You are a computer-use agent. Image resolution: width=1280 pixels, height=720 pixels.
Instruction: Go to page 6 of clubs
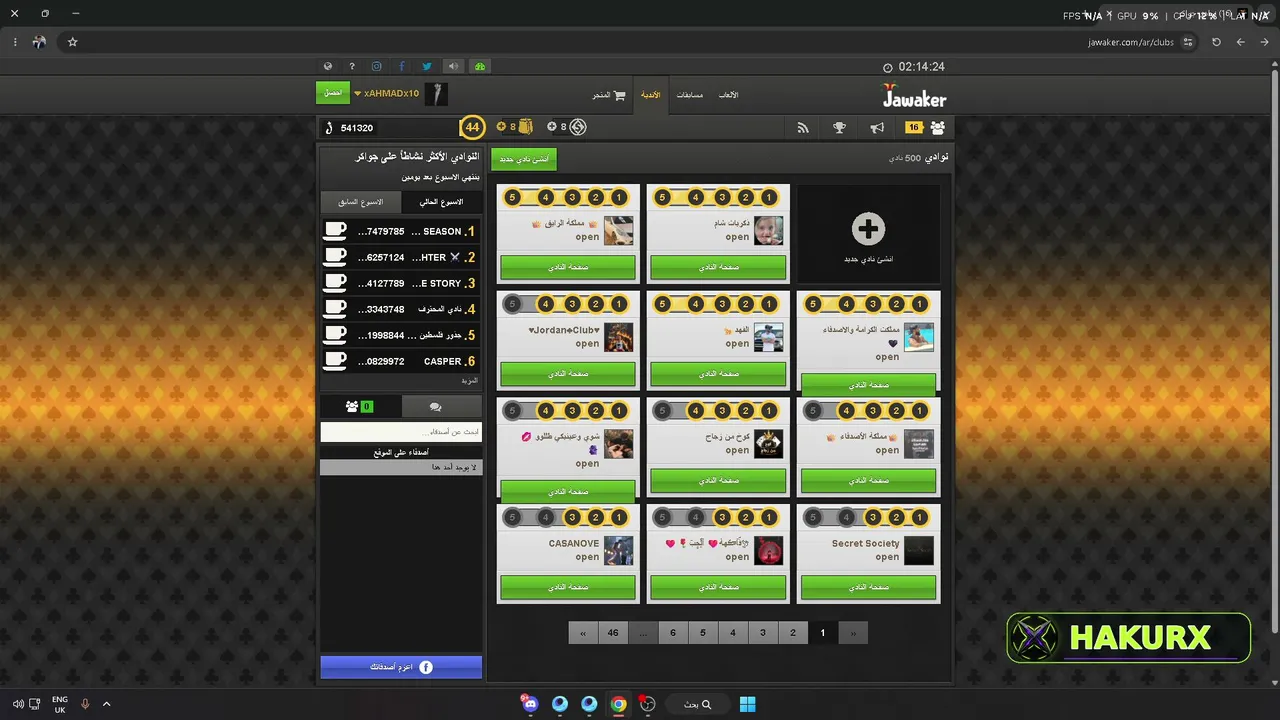coord(673,633)
